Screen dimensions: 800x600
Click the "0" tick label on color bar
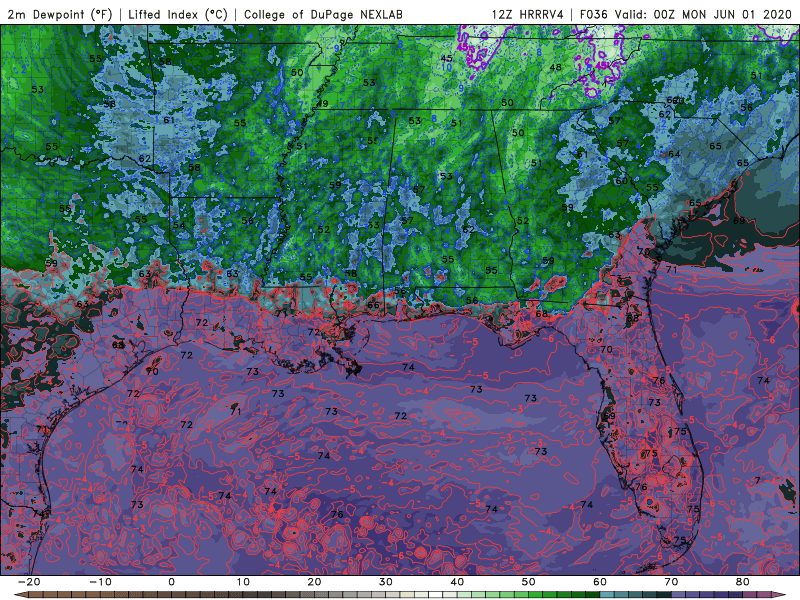[x=171, y=582]
